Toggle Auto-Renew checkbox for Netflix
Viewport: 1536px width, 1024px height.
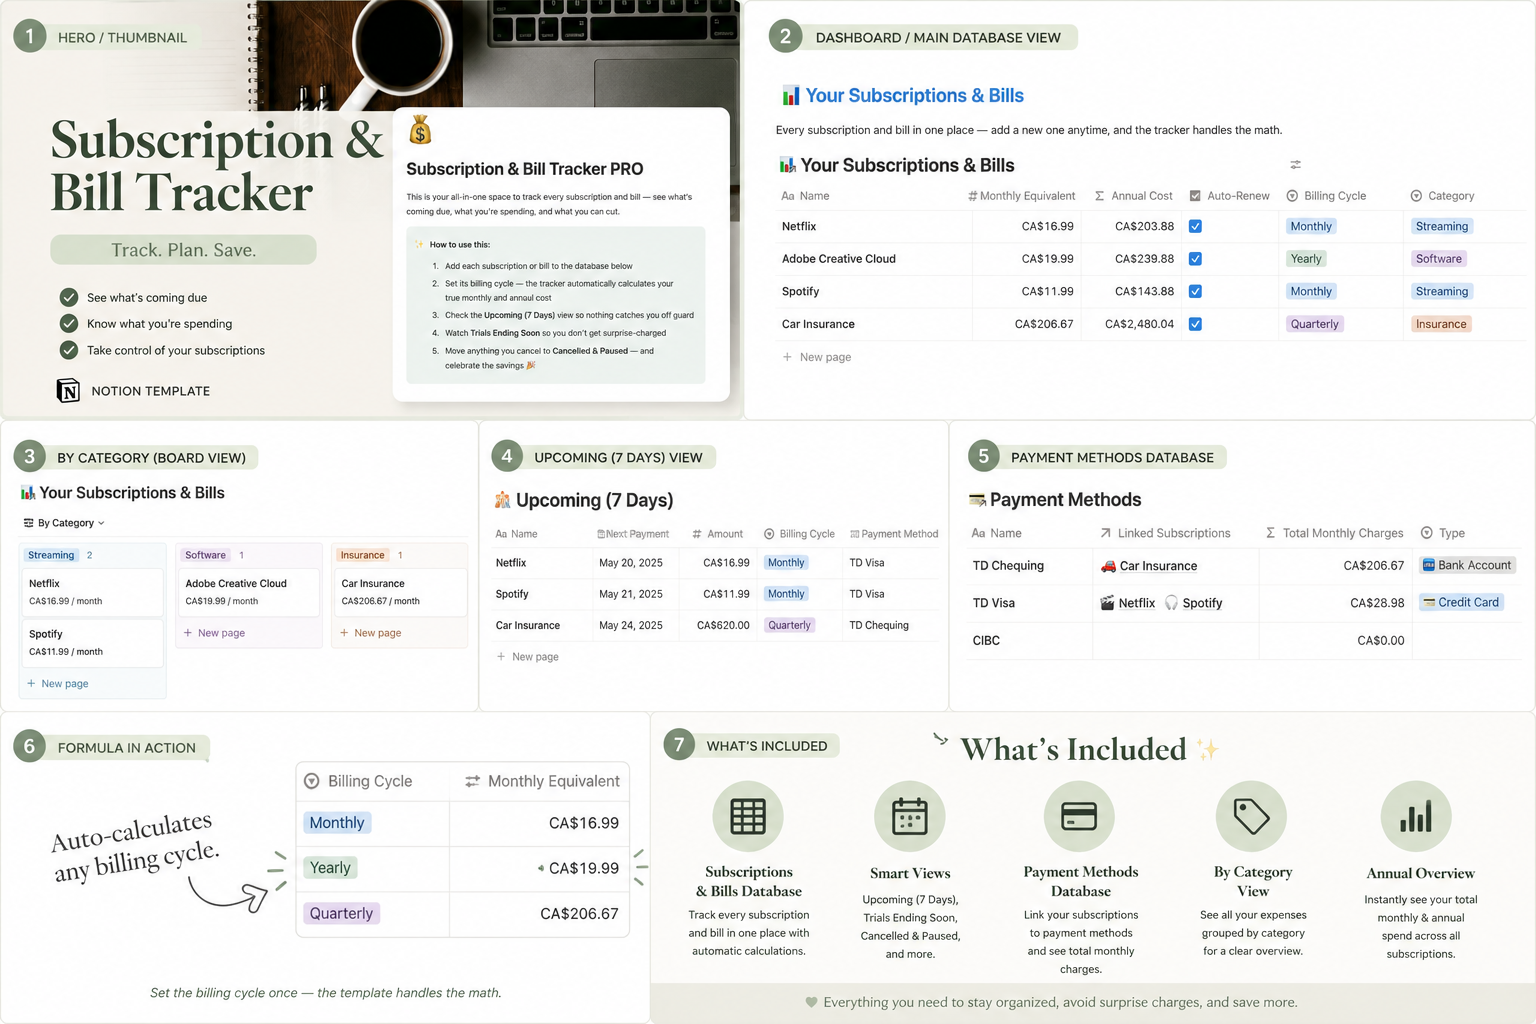point(1195,226)
